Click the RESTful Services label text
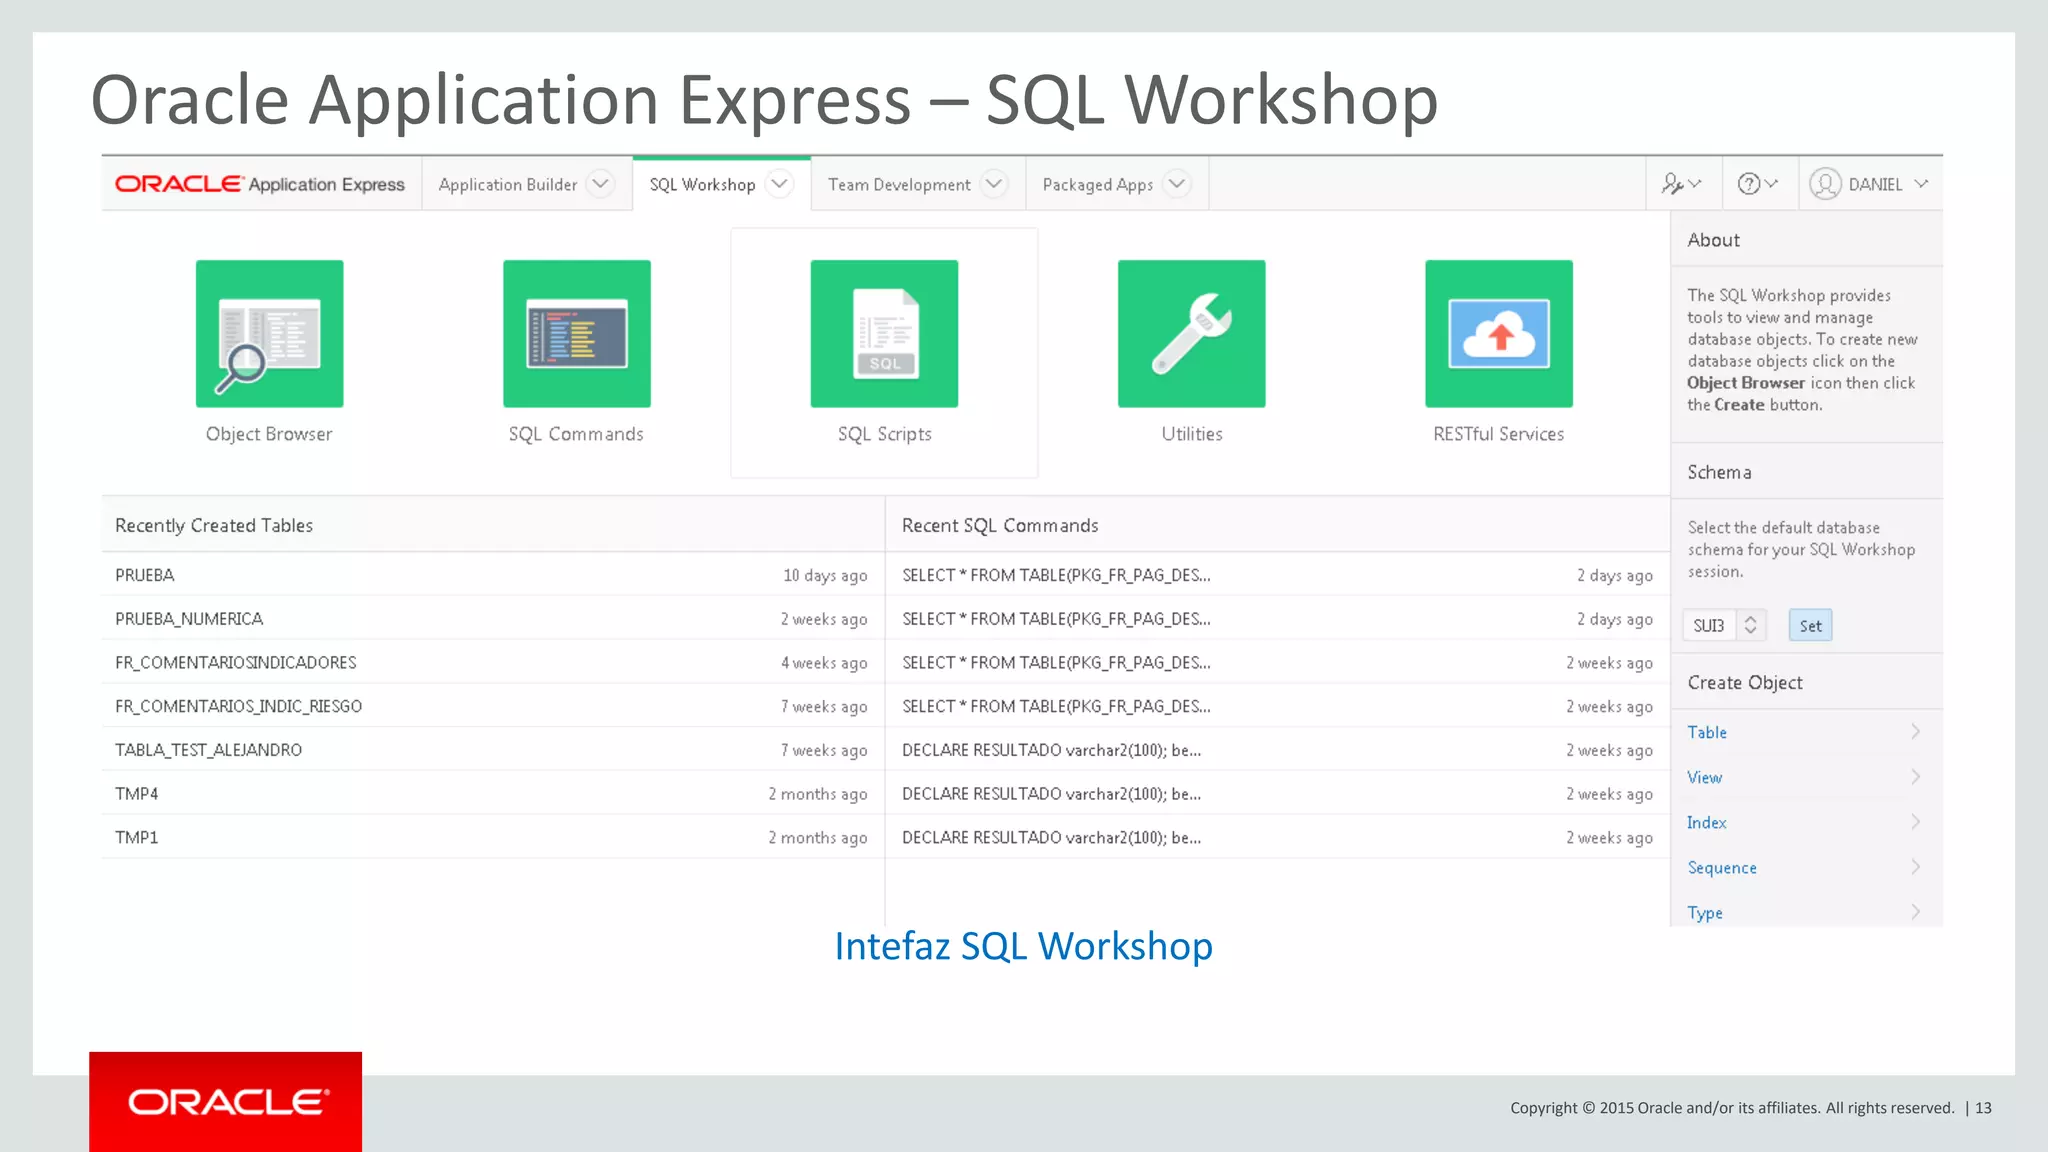 tap(1498, 434)
